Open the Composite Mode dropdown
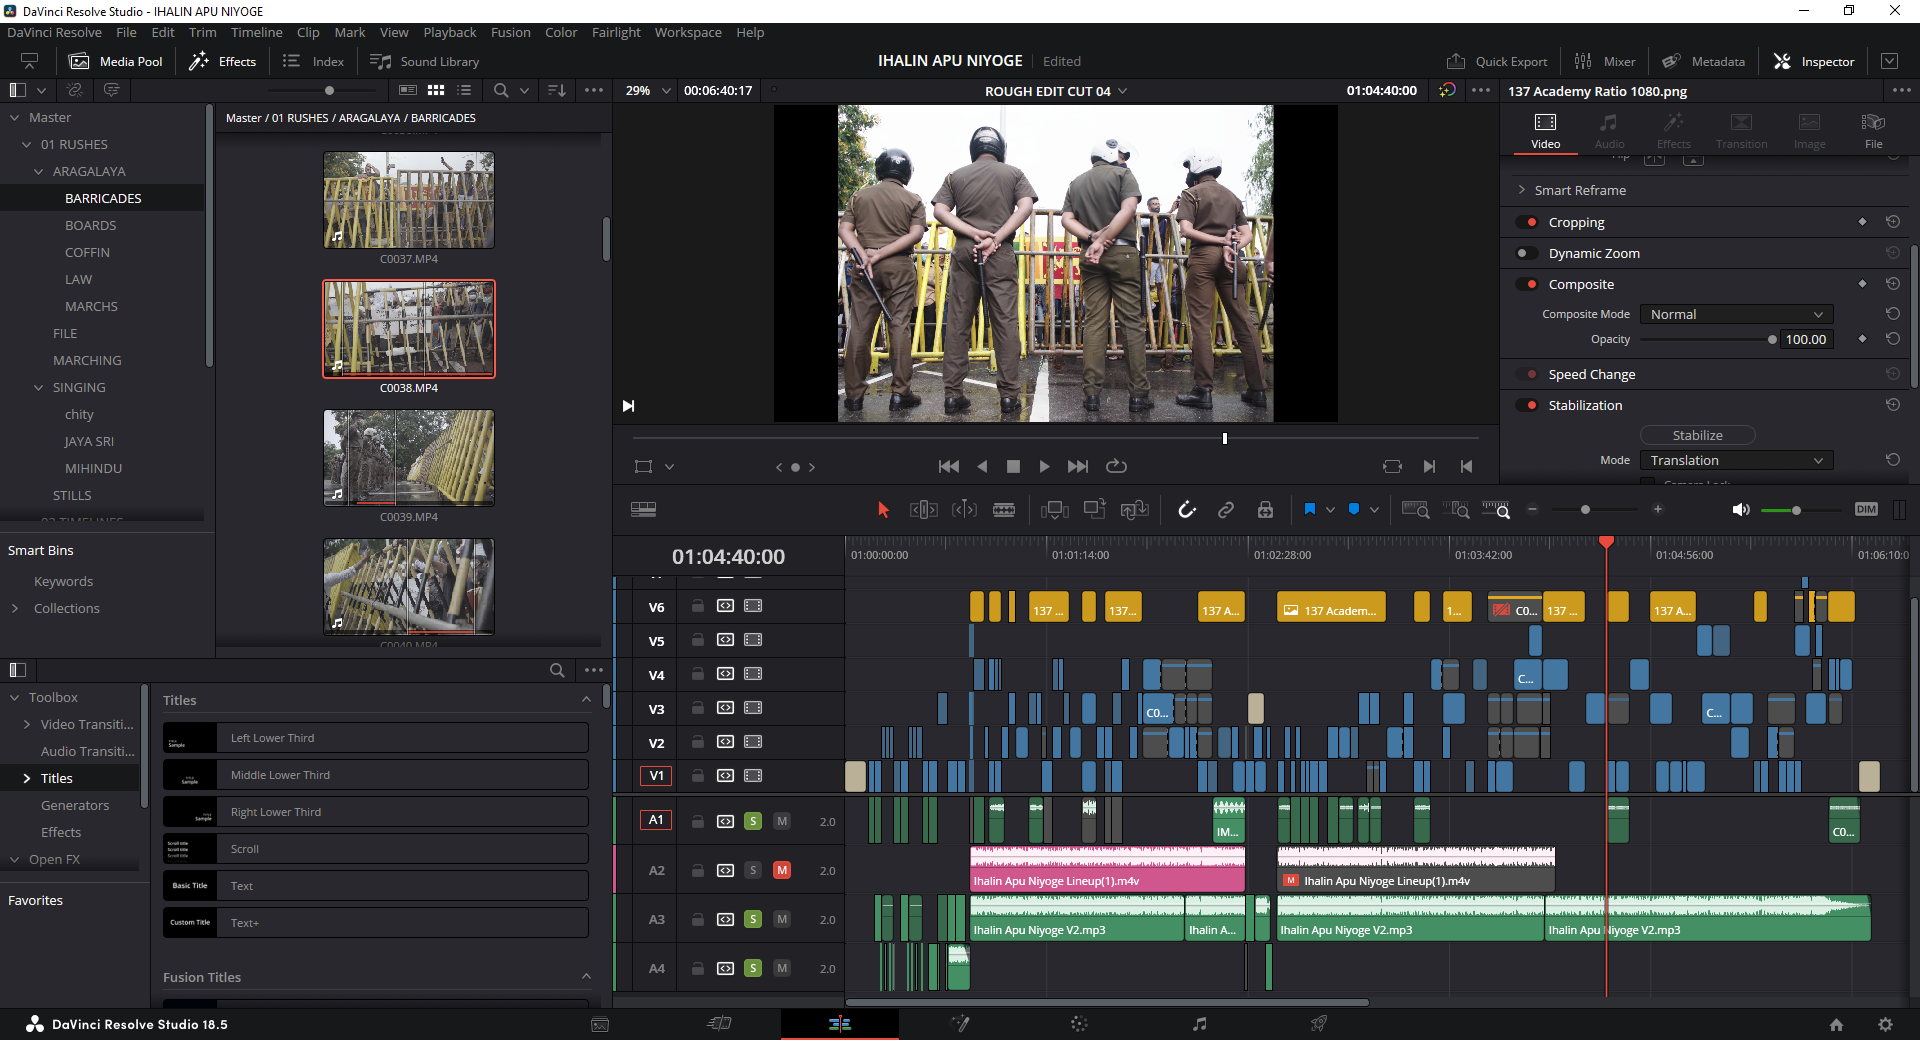1920x1040 pixels. 1736,314
